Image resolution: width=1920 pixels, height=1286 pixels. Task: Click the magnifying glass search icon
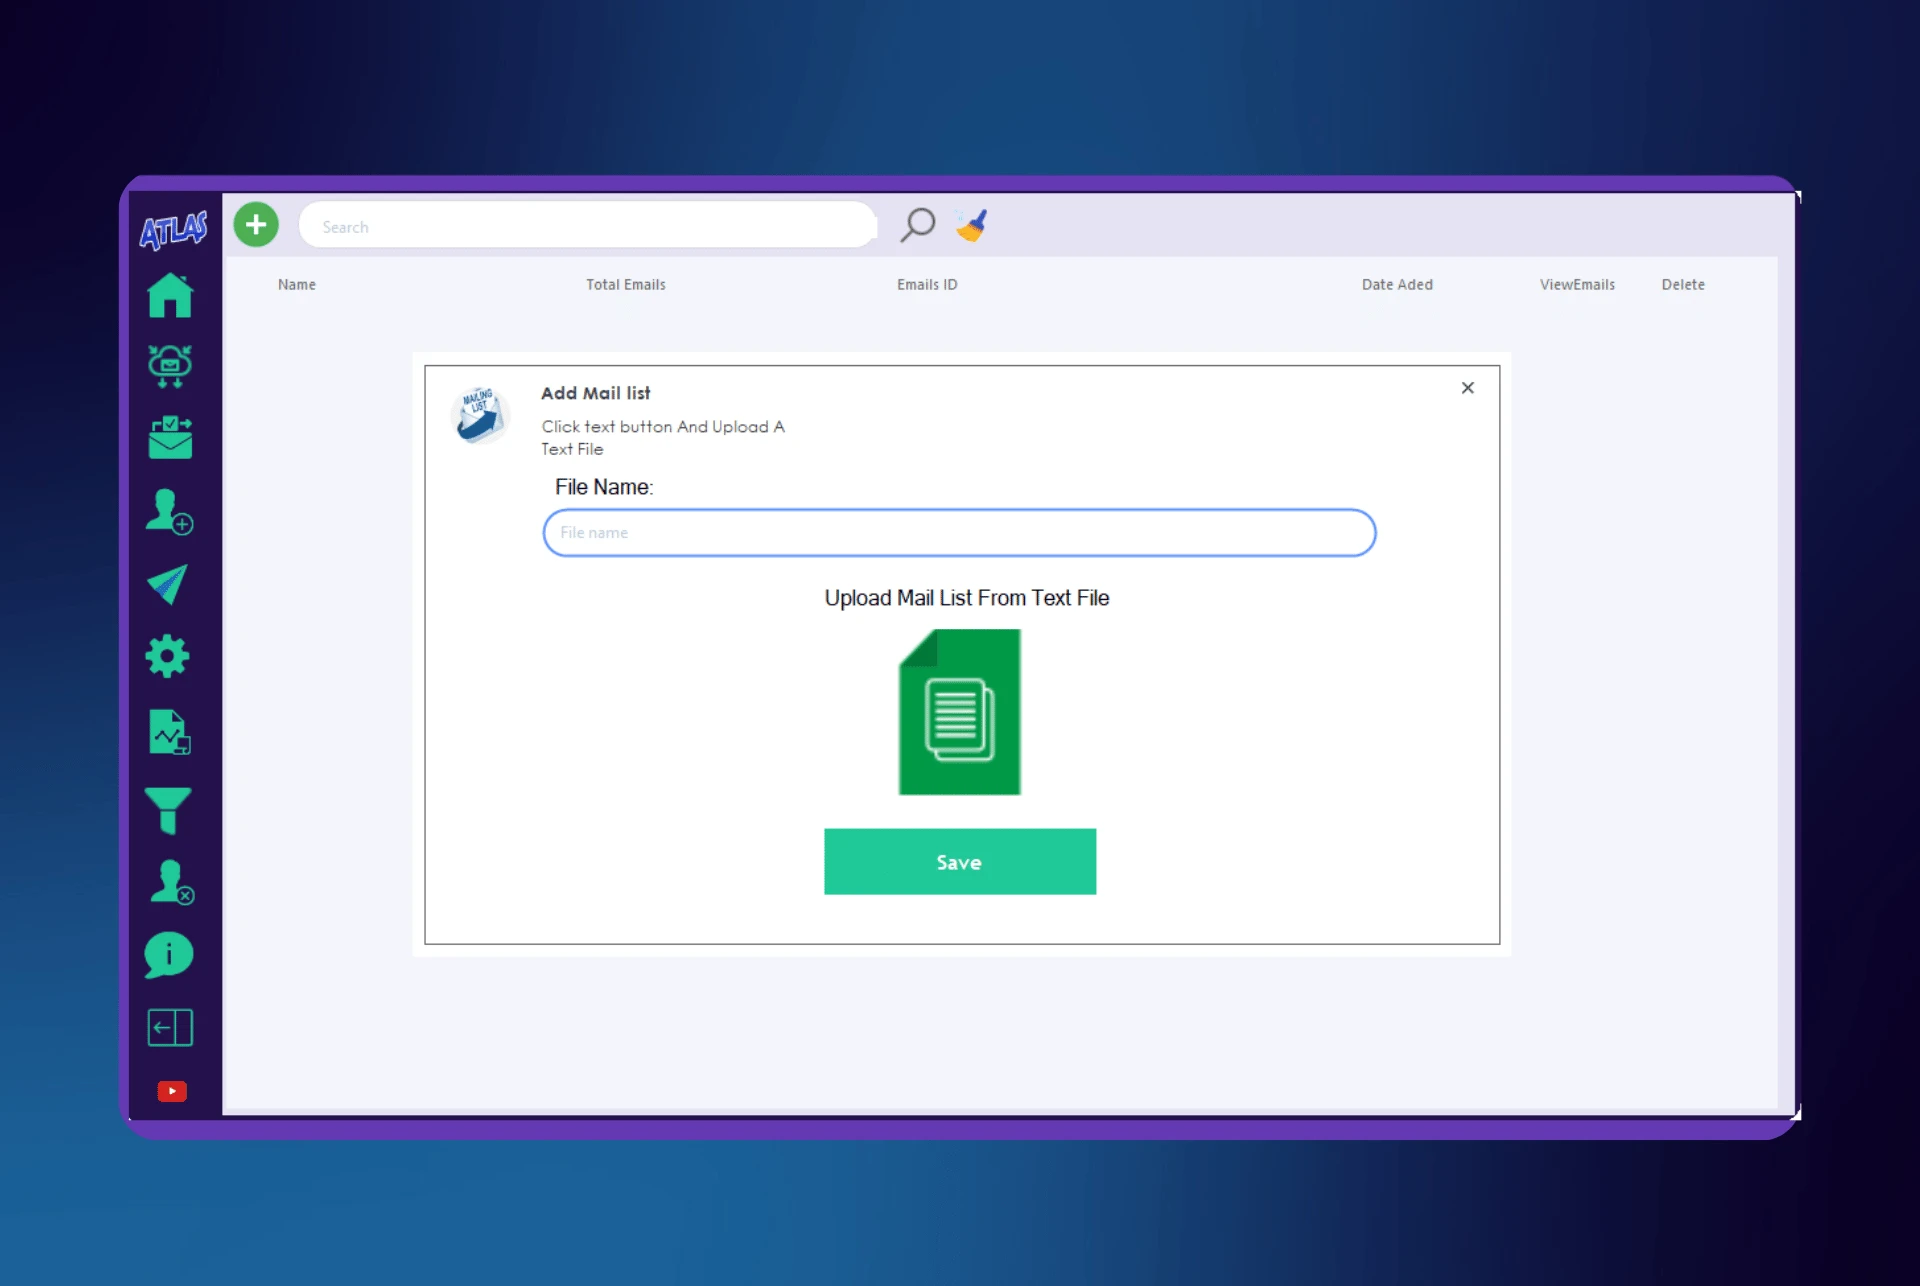coord(917,225)
